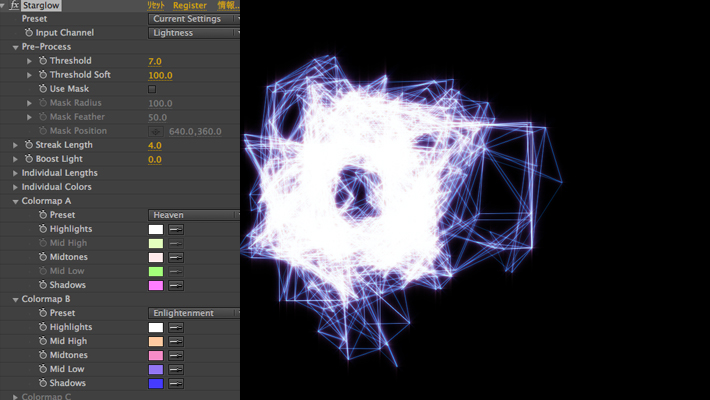
Task: Click the Streak Length value 4.0
Action: 155,145
